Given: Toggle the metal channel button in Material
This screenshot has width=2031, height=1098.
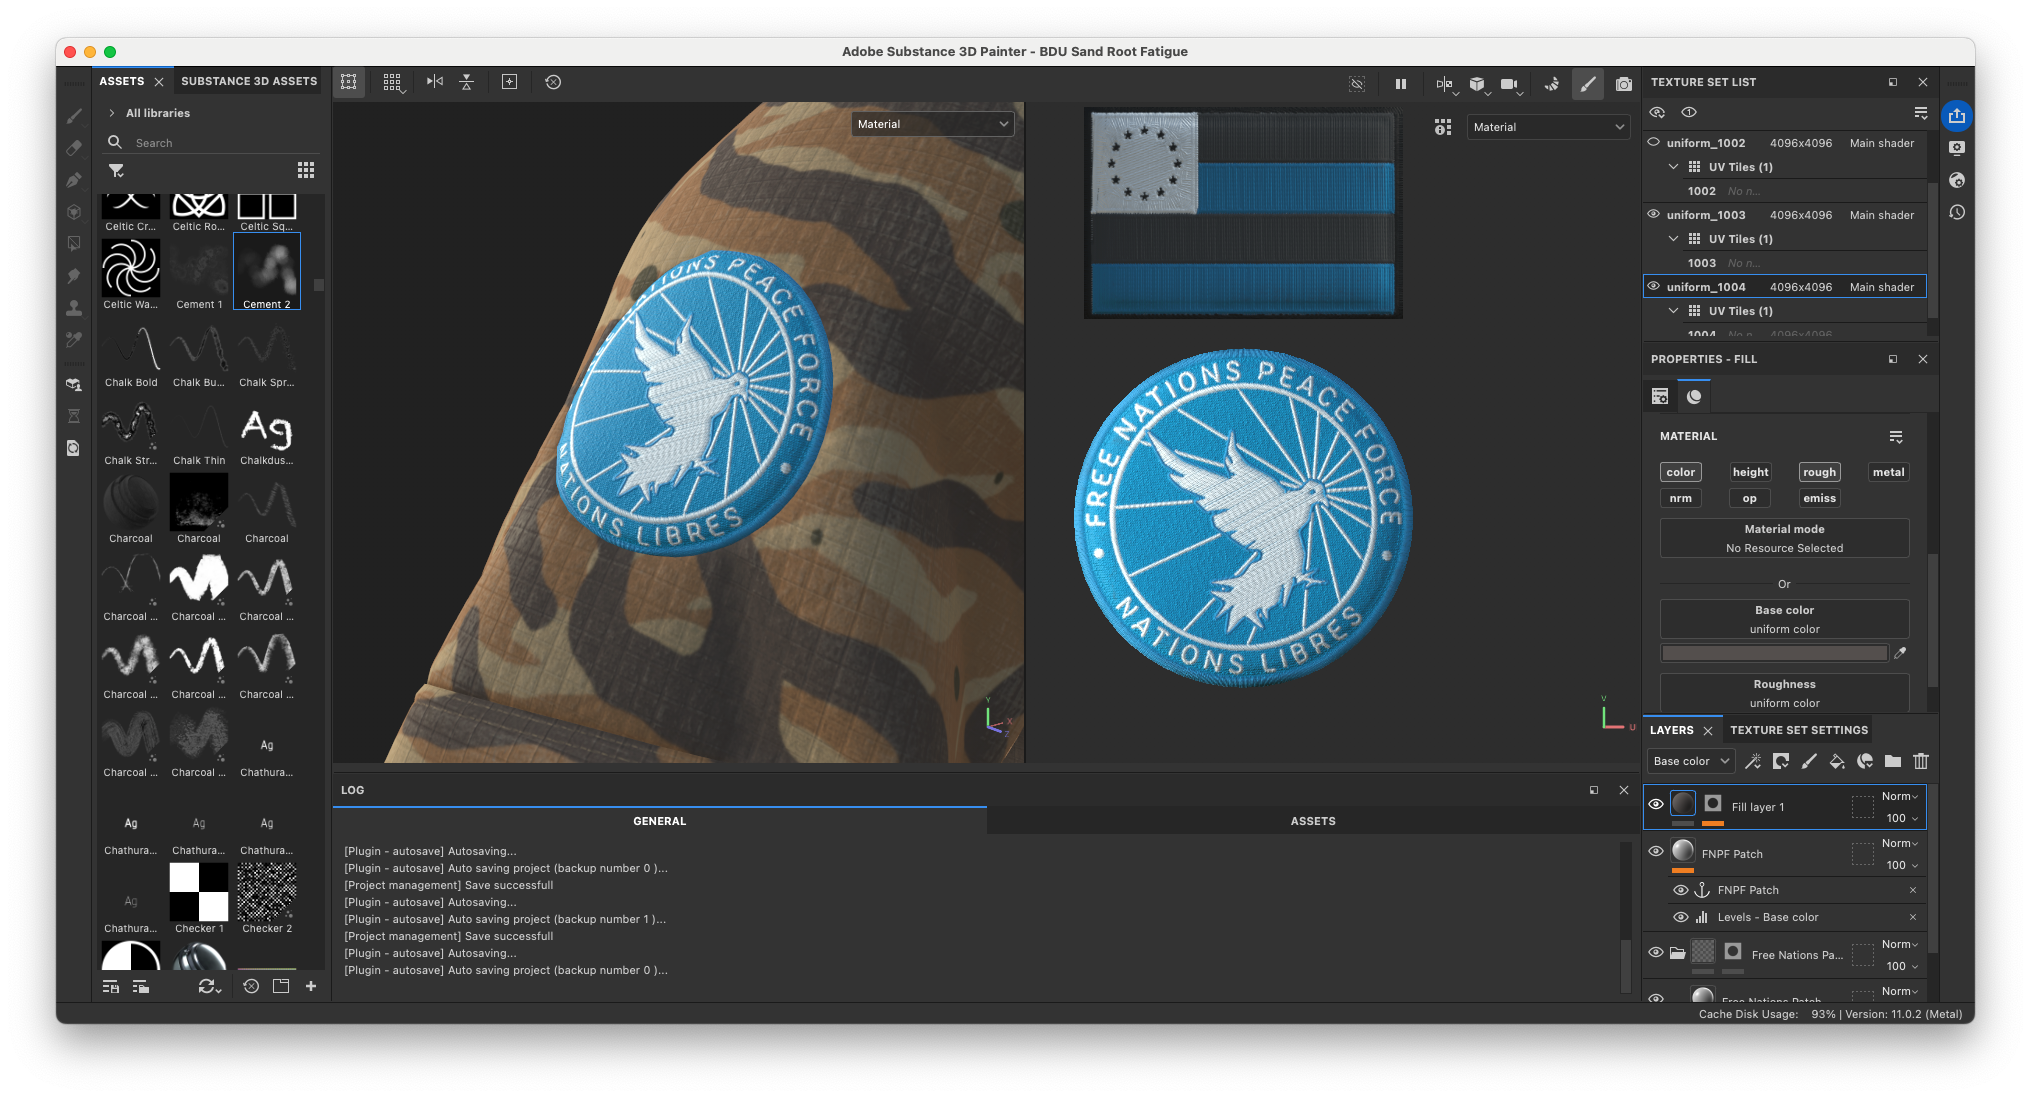Looking at the screenshot, I should tap(1888, 472).
